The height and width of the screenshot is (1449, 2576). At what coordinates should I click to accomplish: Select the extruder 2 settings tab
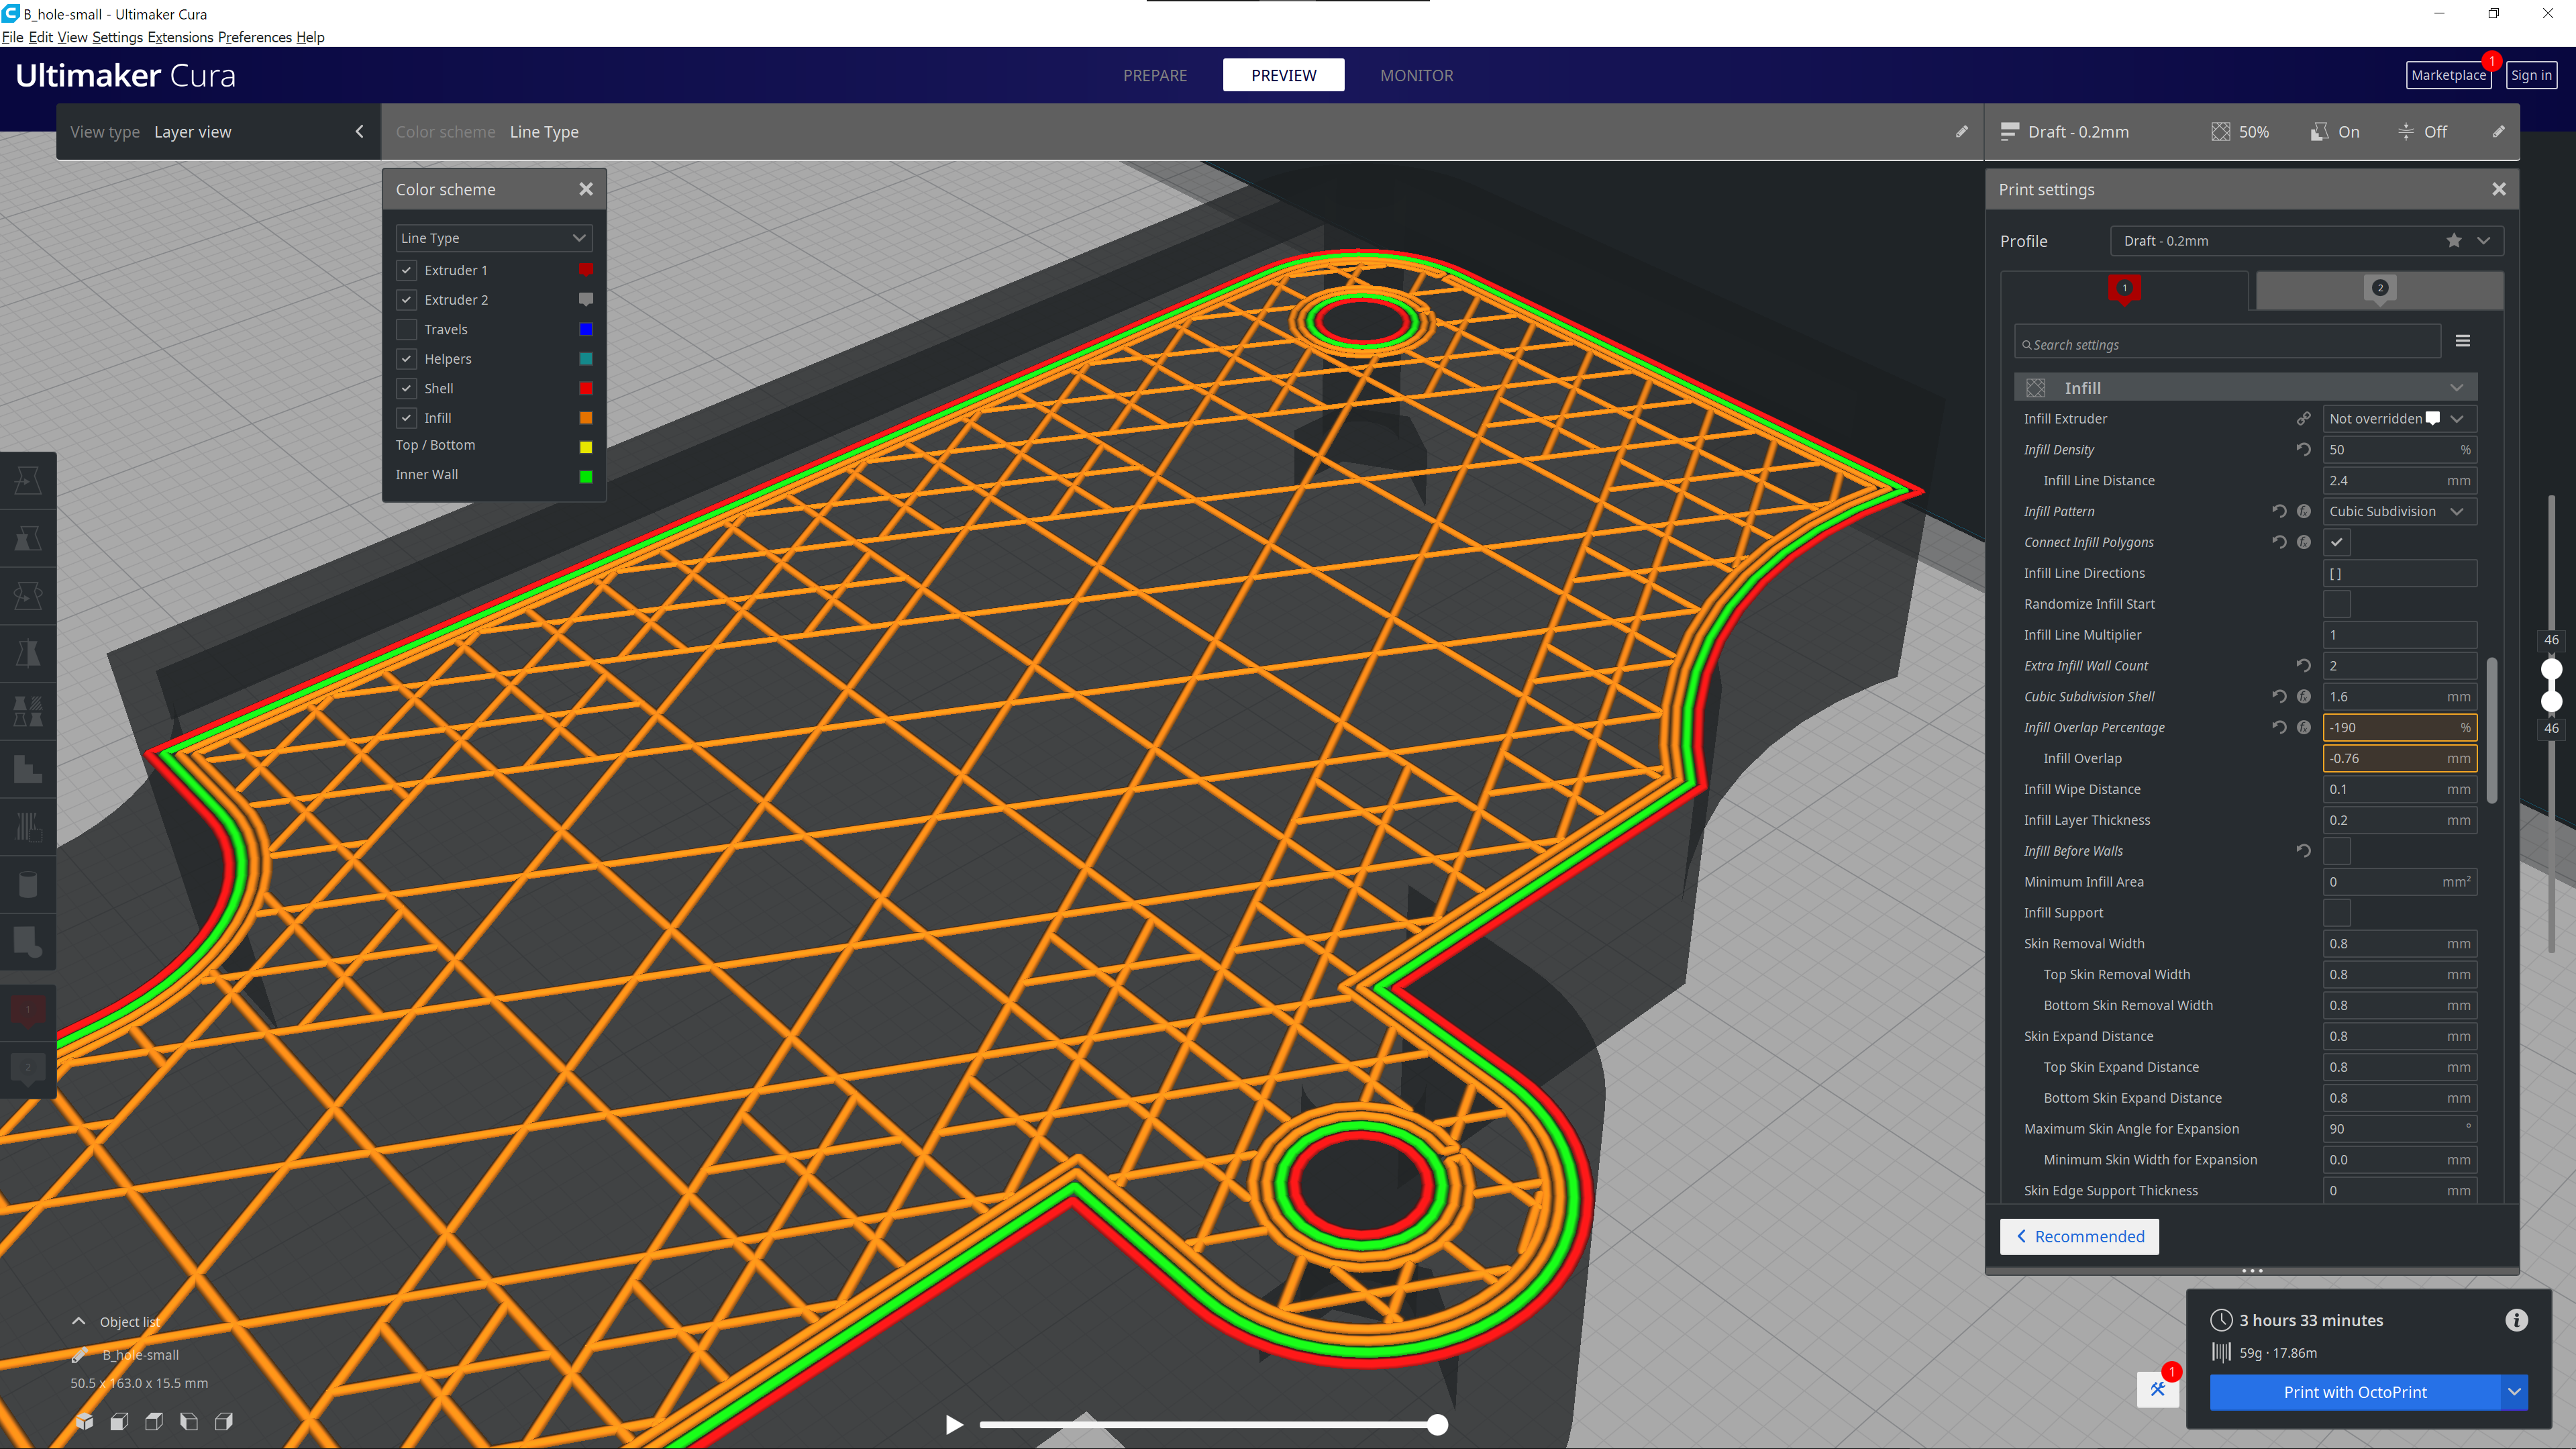click(x=2380, y=290)
